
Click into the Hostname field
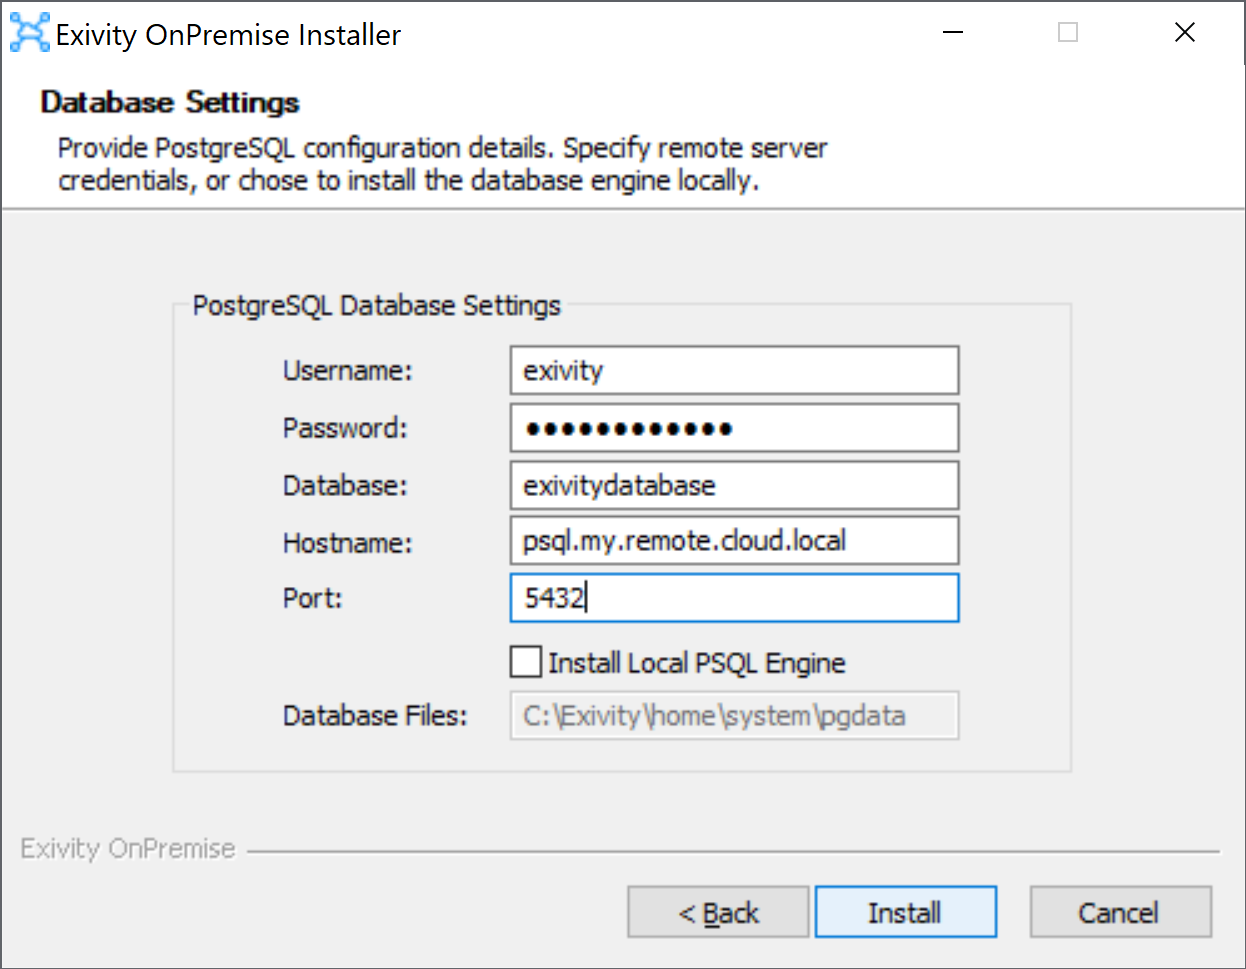pos(734,540)
